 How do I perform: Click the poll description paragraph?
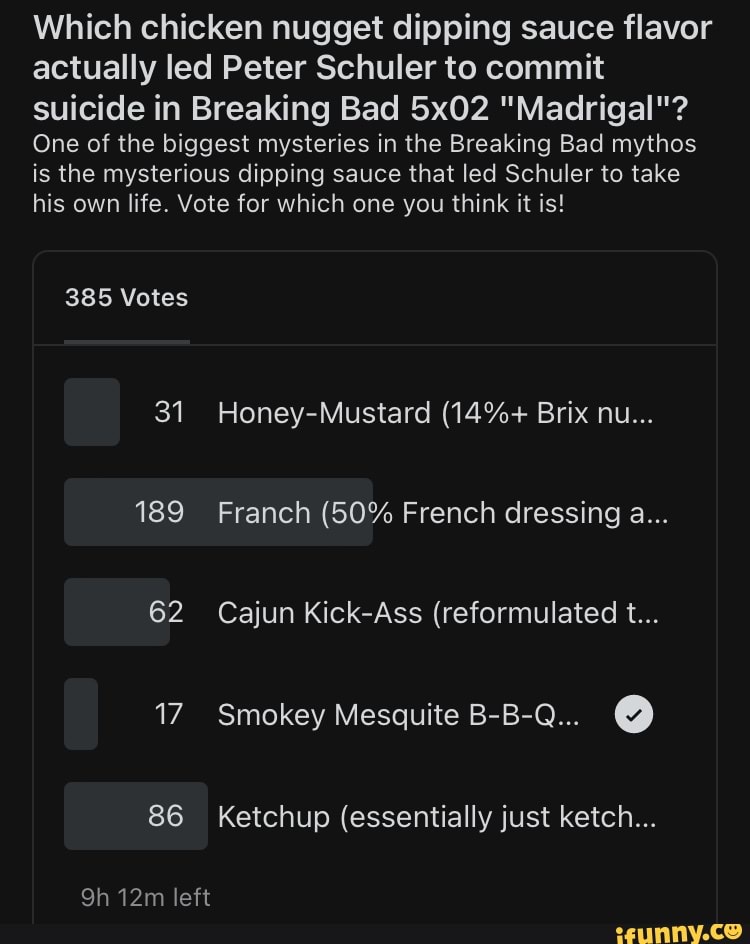click(364, 173)
